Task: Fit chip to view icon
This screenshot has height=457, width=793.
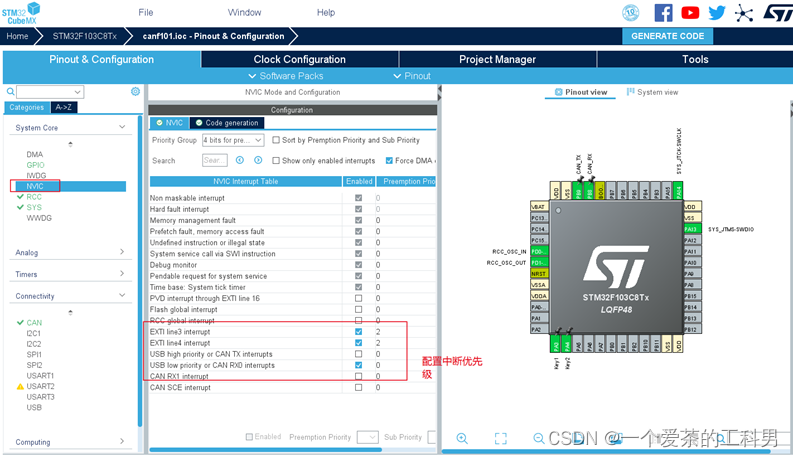Action: tap(500, 438)
